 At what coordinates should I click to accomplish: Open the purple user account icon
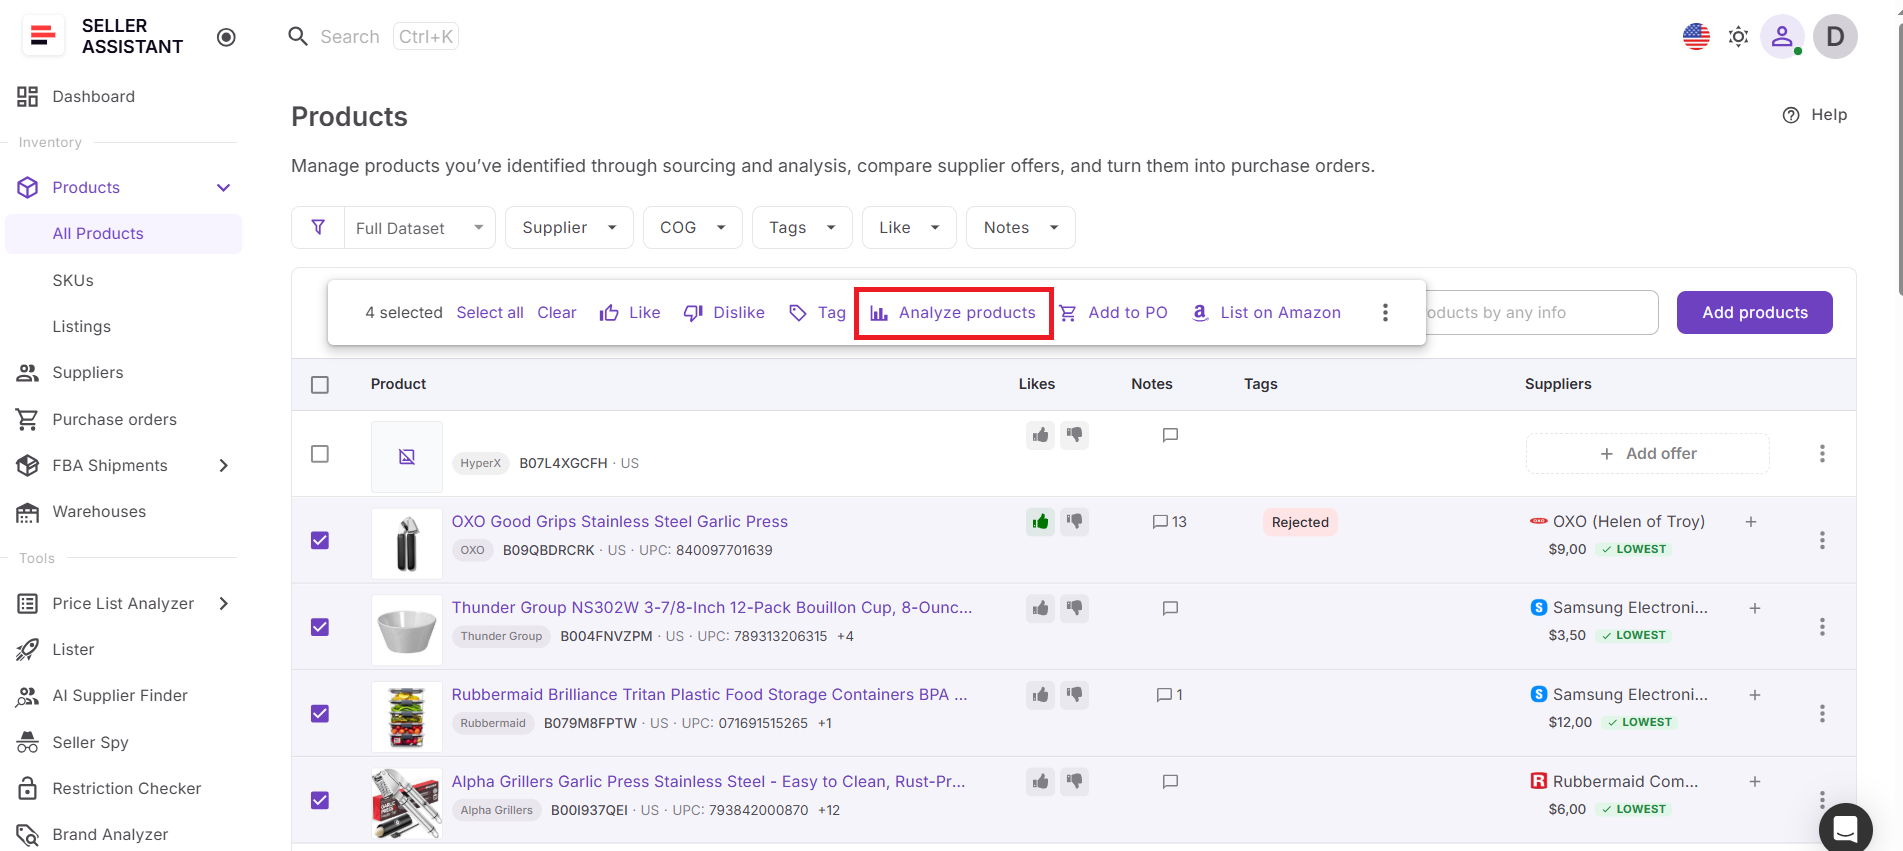[1782, 37]
